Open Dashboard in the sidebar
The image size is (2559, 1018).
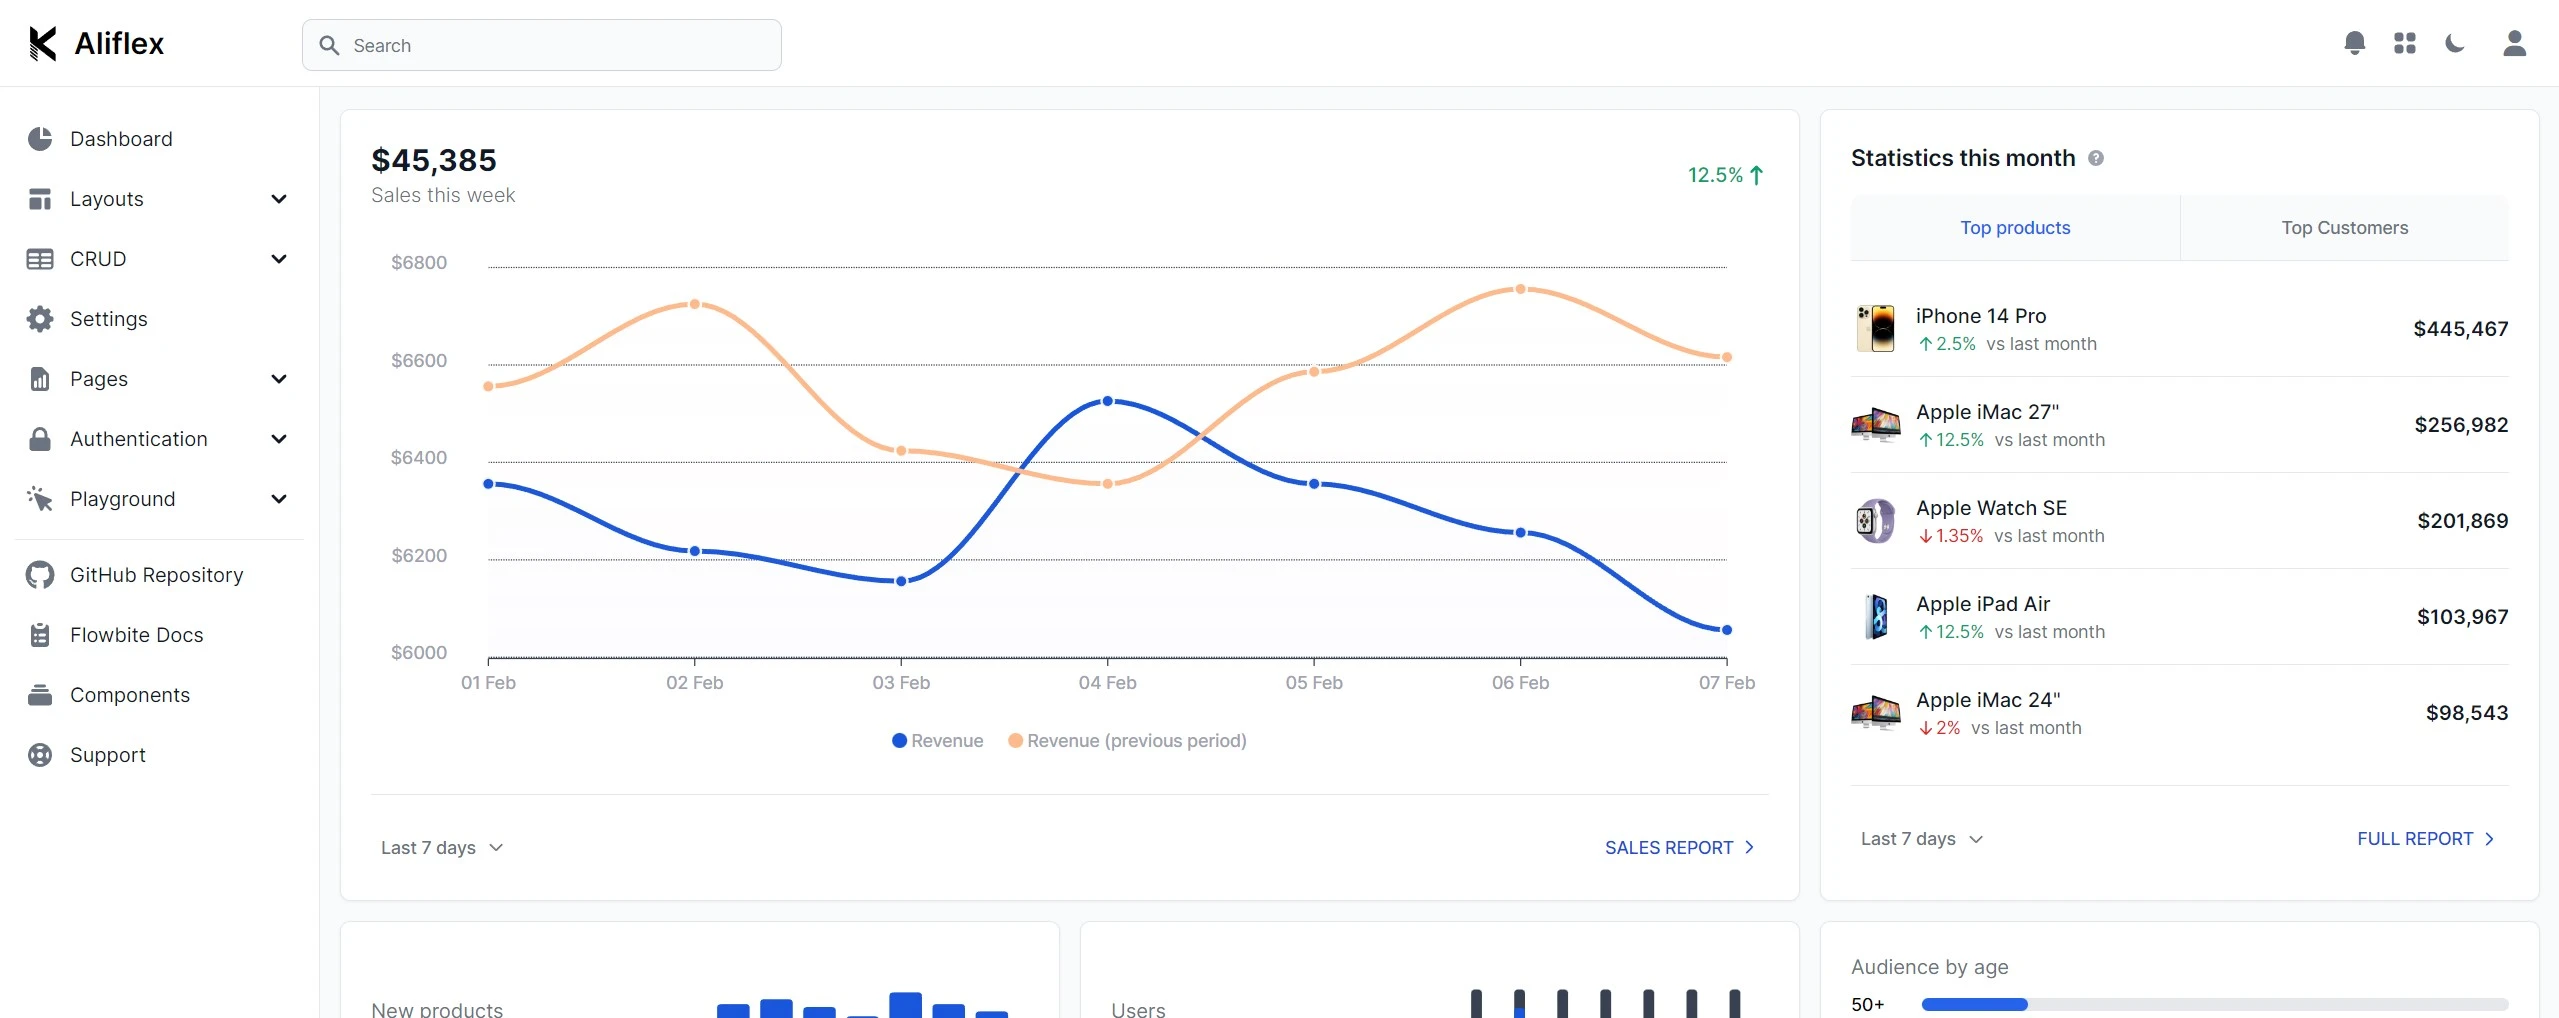[x=160, y=139]
